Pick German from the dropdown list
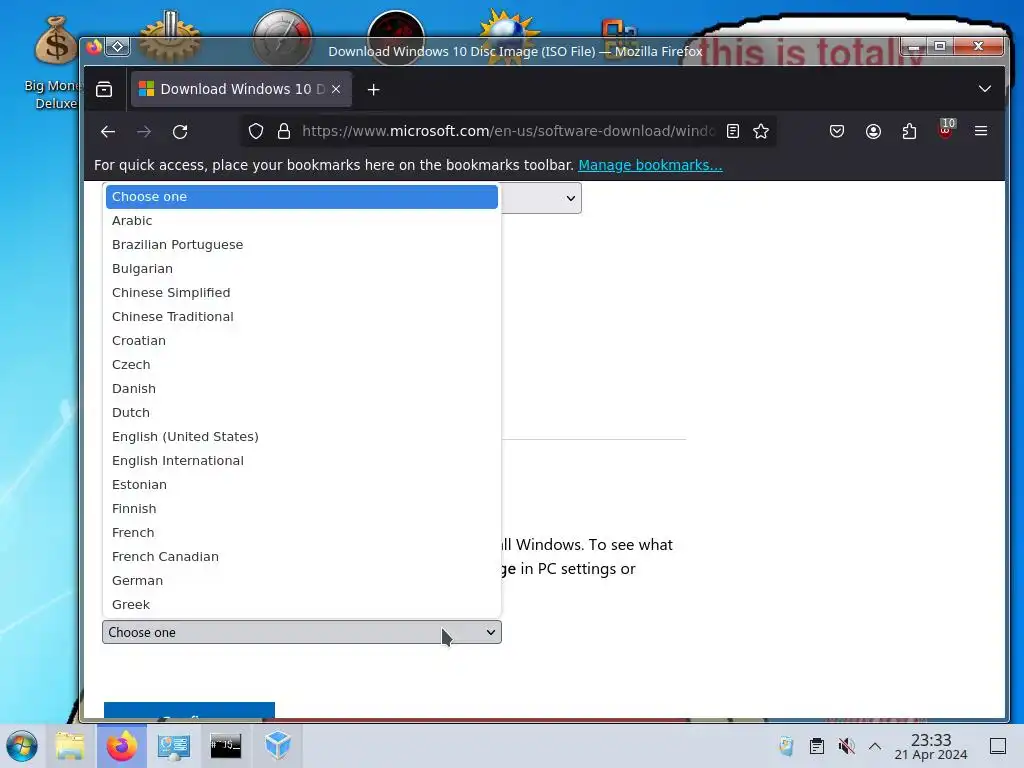 [x=302, y=581]
